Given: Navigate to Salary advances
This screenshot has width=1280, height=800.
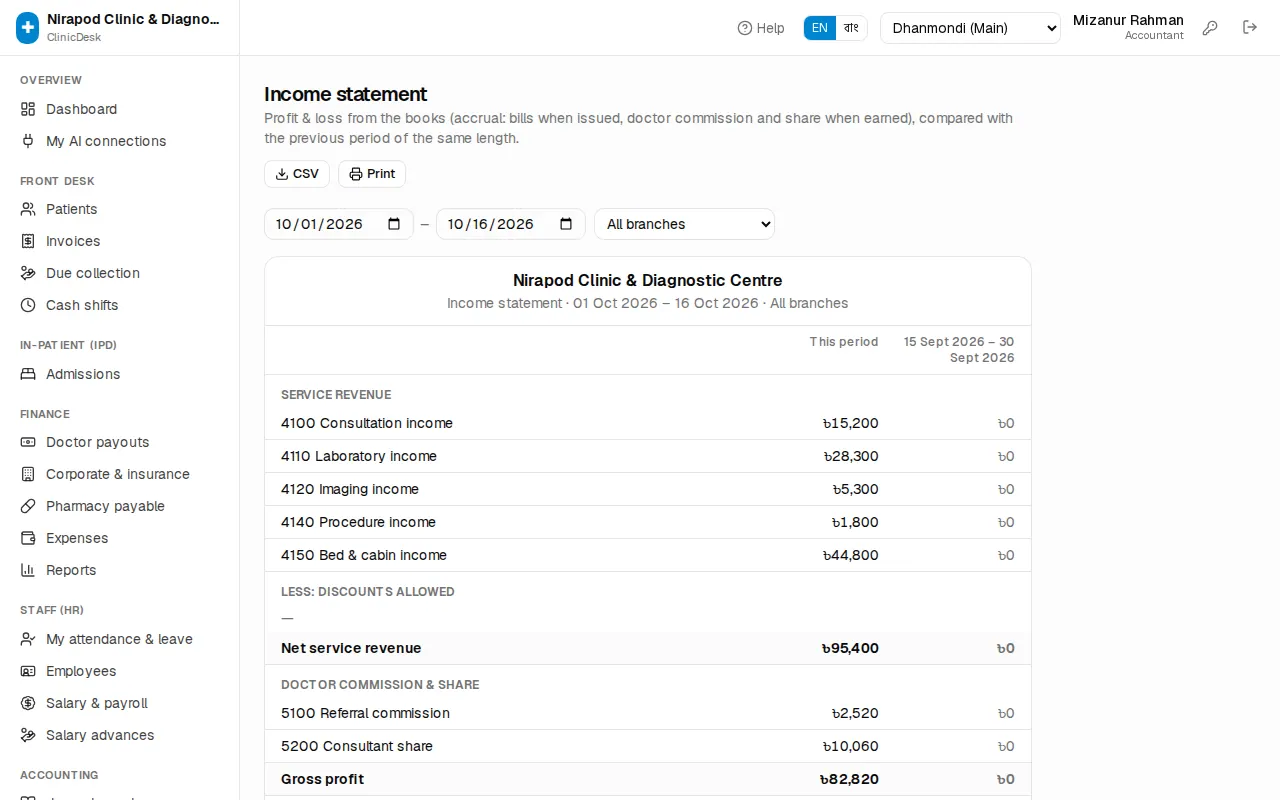Looking at the screenshot, I should pyautogui.click(x=120, y=735).
